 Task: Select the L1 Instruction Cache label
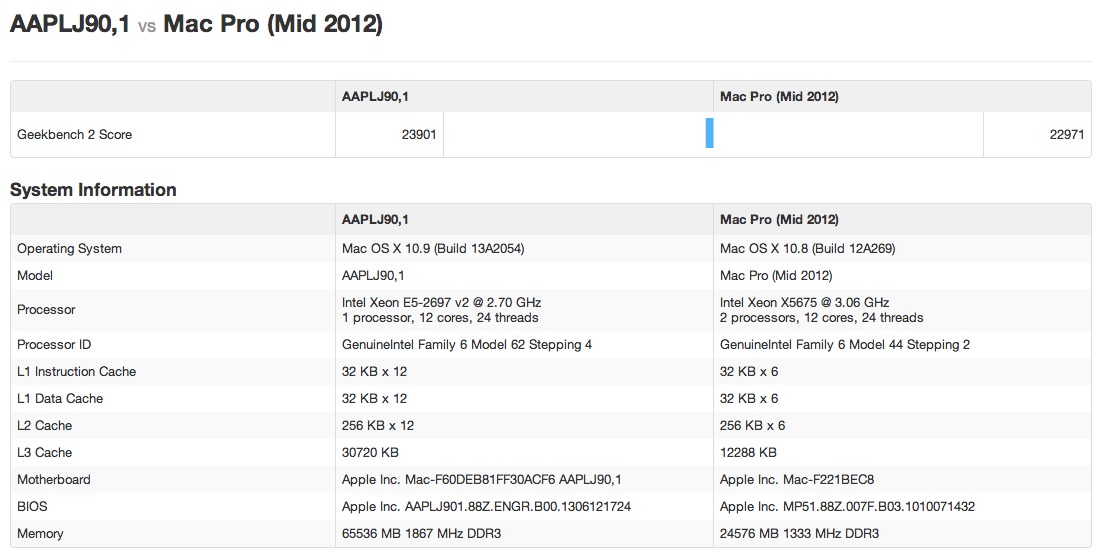pos(76,372)
